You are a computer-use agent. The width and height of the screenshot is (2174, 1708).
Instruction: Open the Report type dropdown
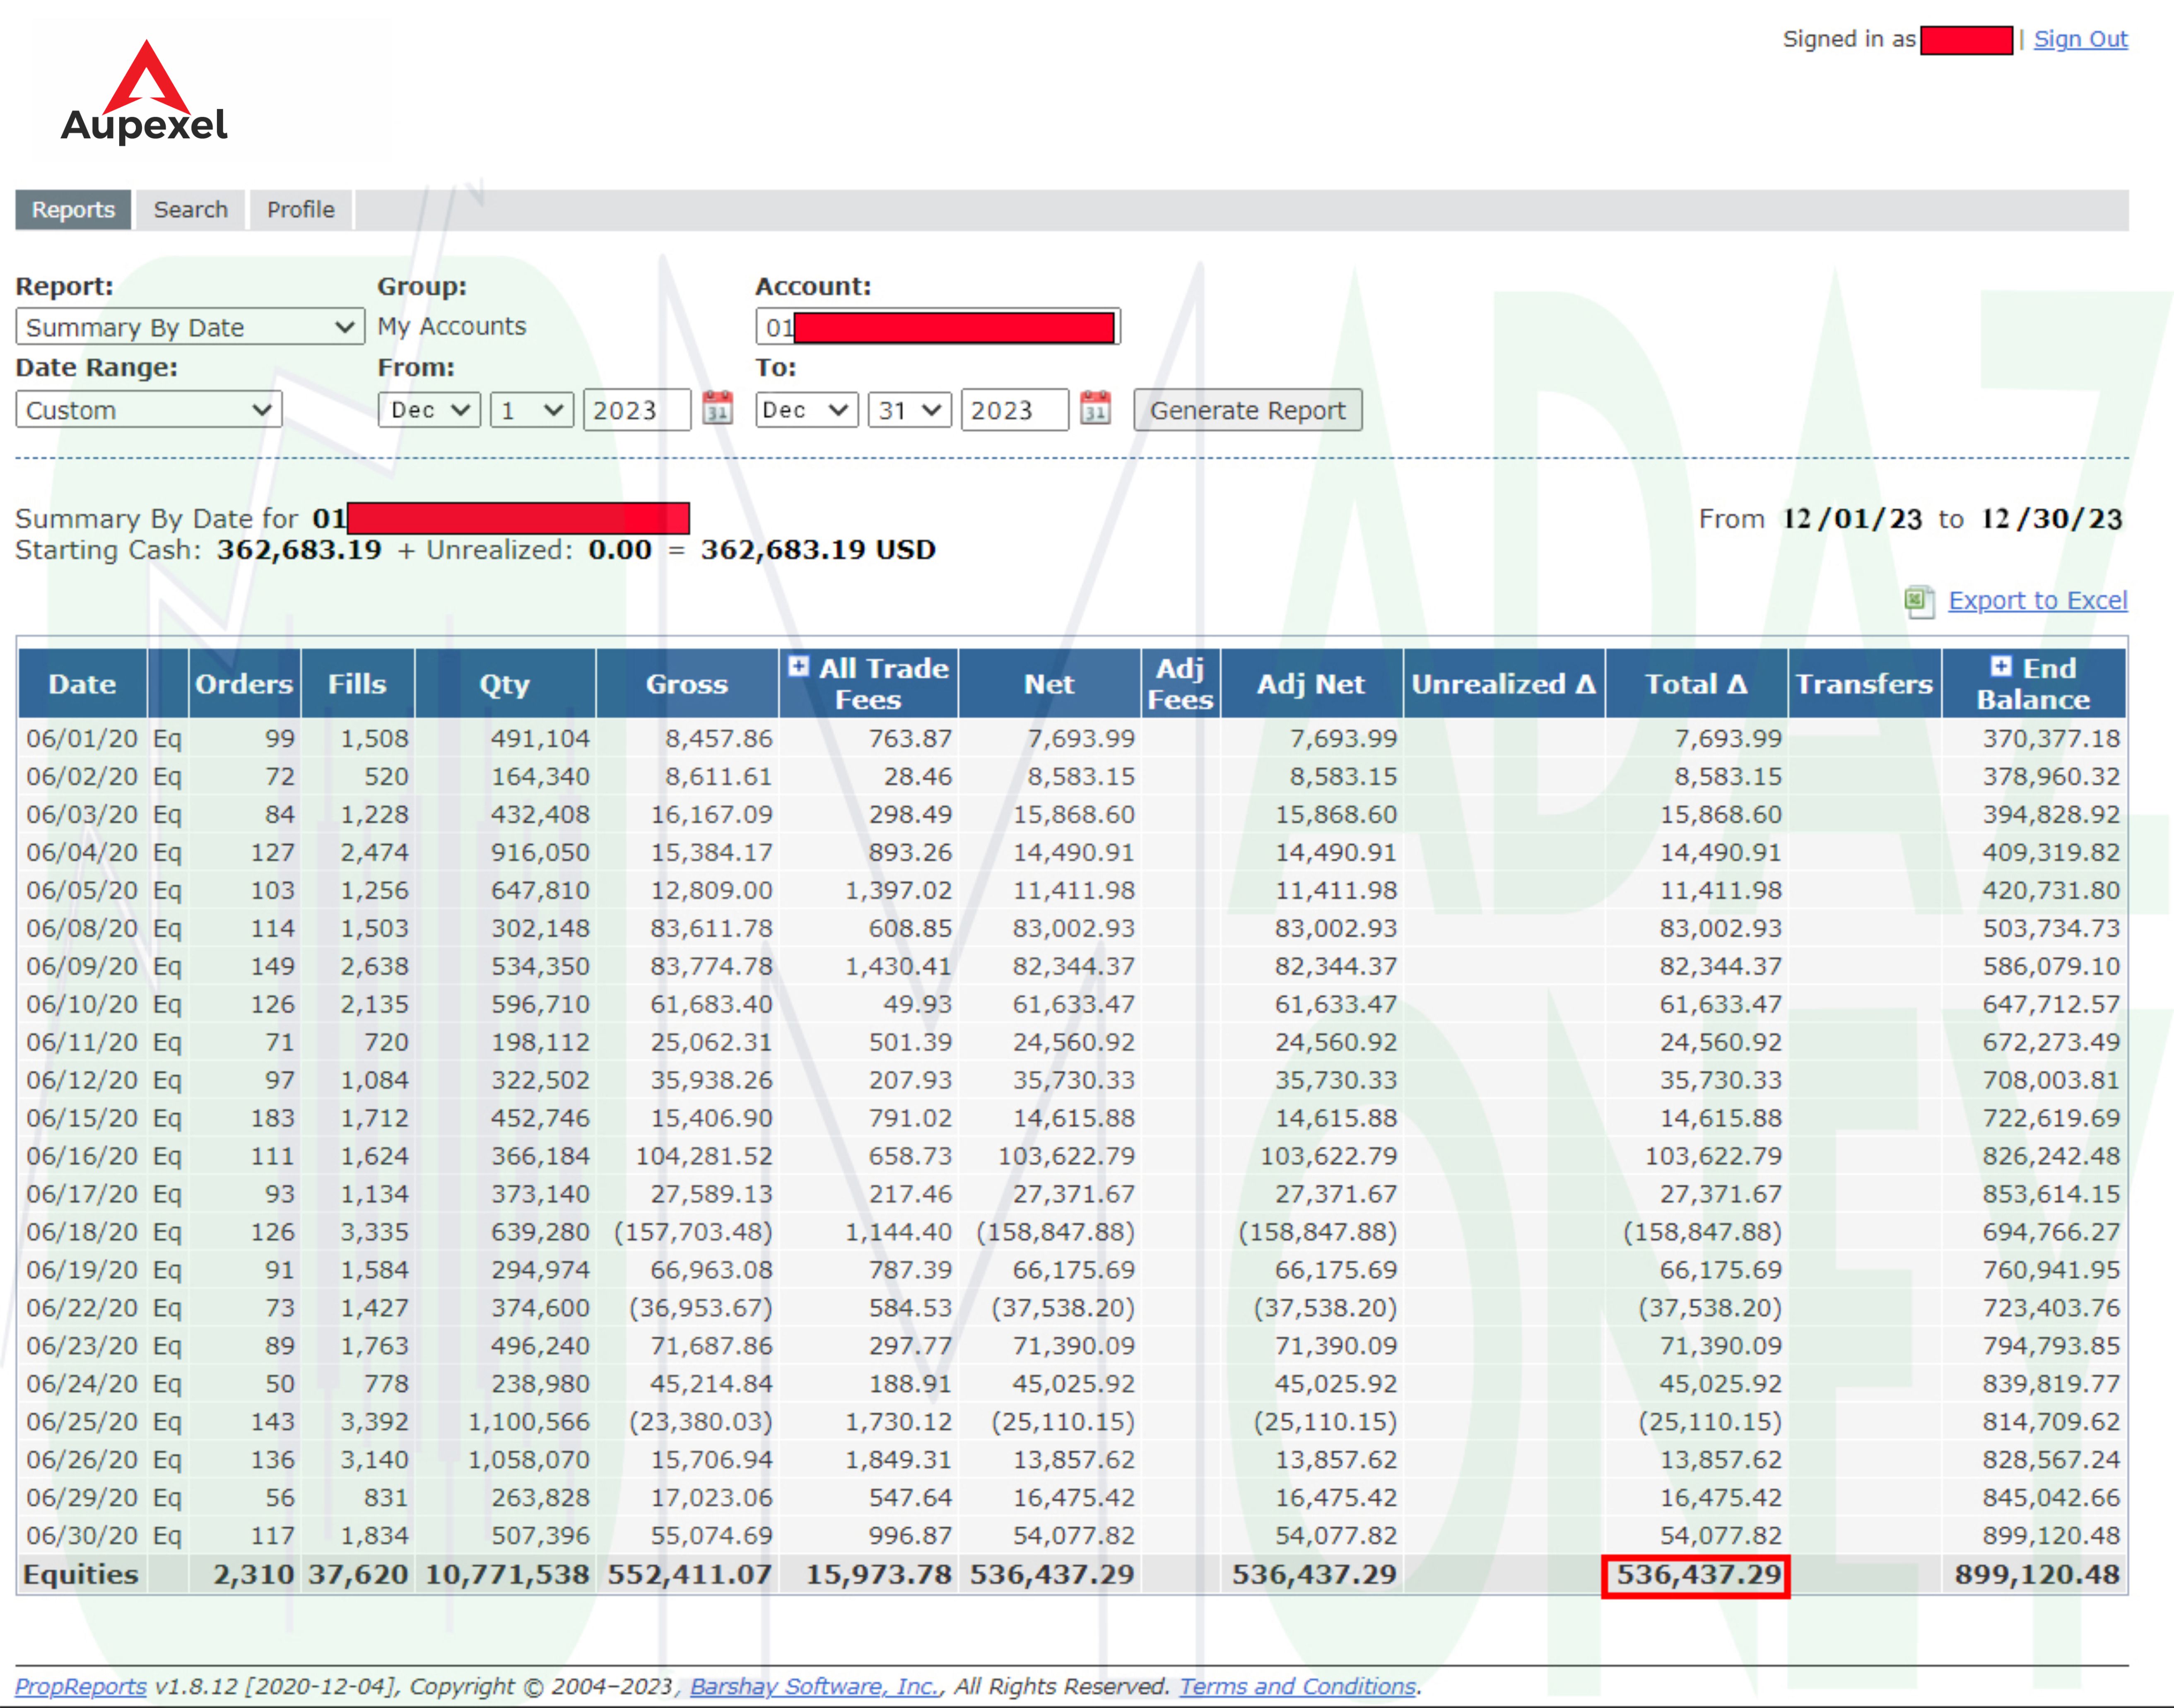click(190, 327)
